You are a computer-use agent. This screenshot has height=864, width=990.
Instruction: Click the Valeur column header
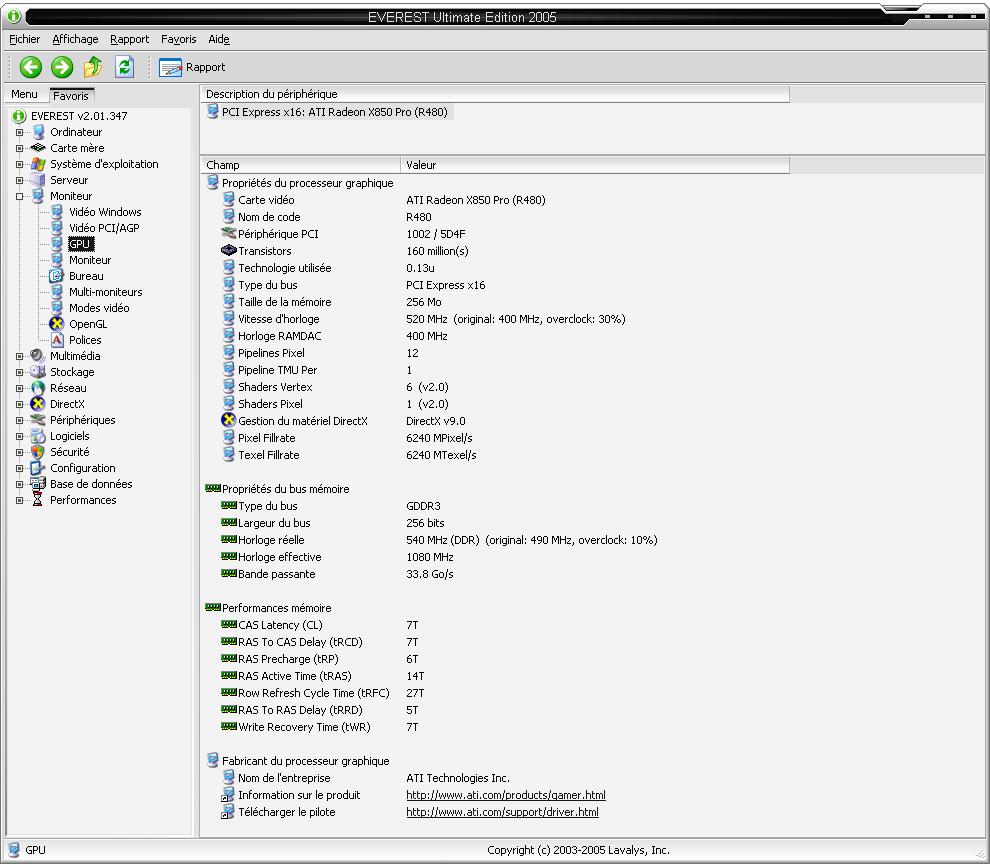coord(595,165)
